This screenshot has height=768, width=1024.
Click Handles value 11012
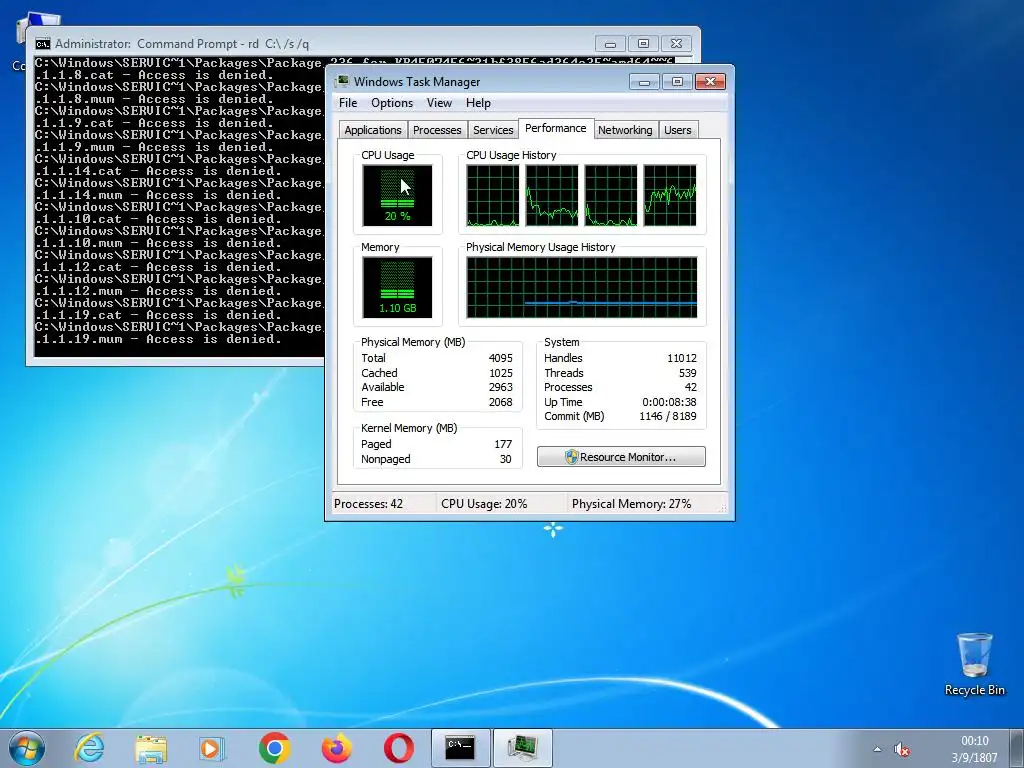point(682,358)
